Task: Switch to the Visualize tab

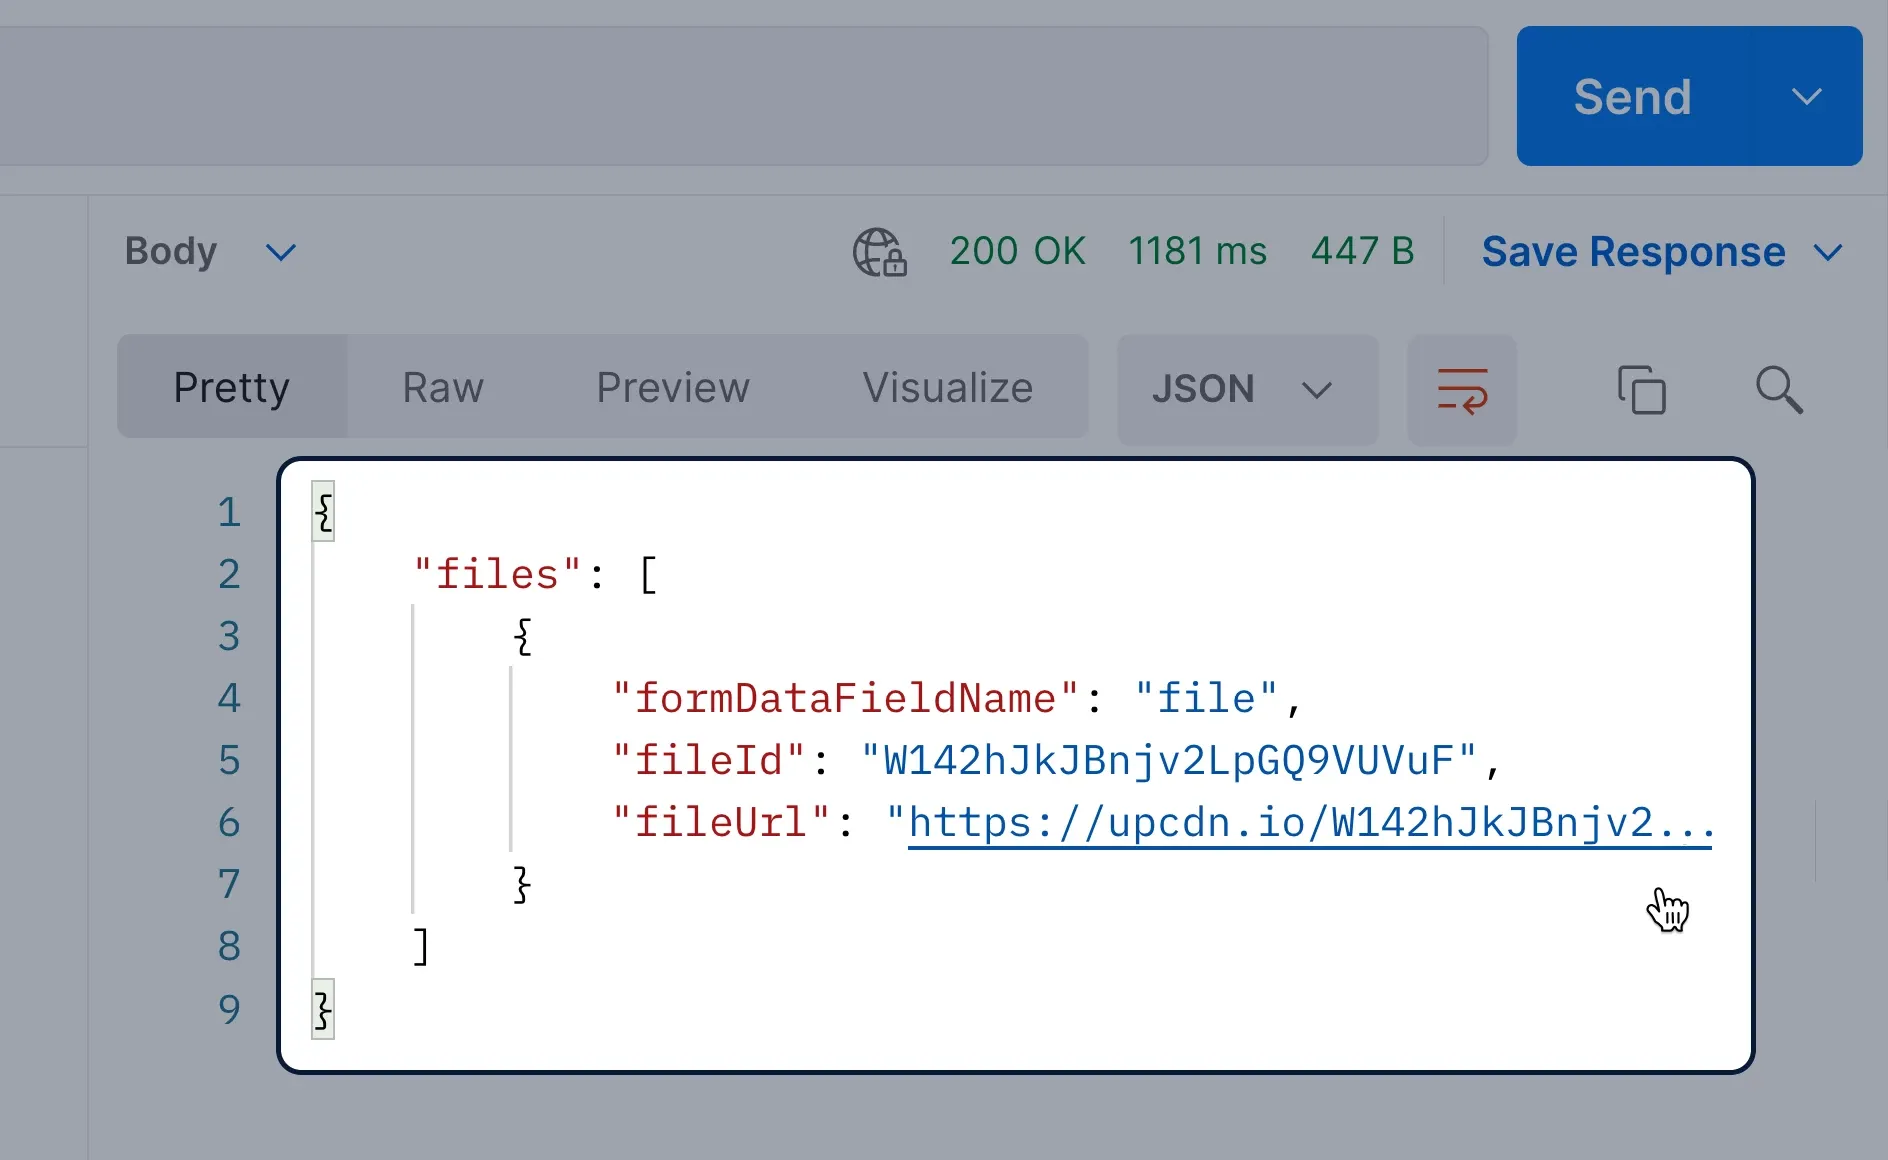Action: click(948, 387)
